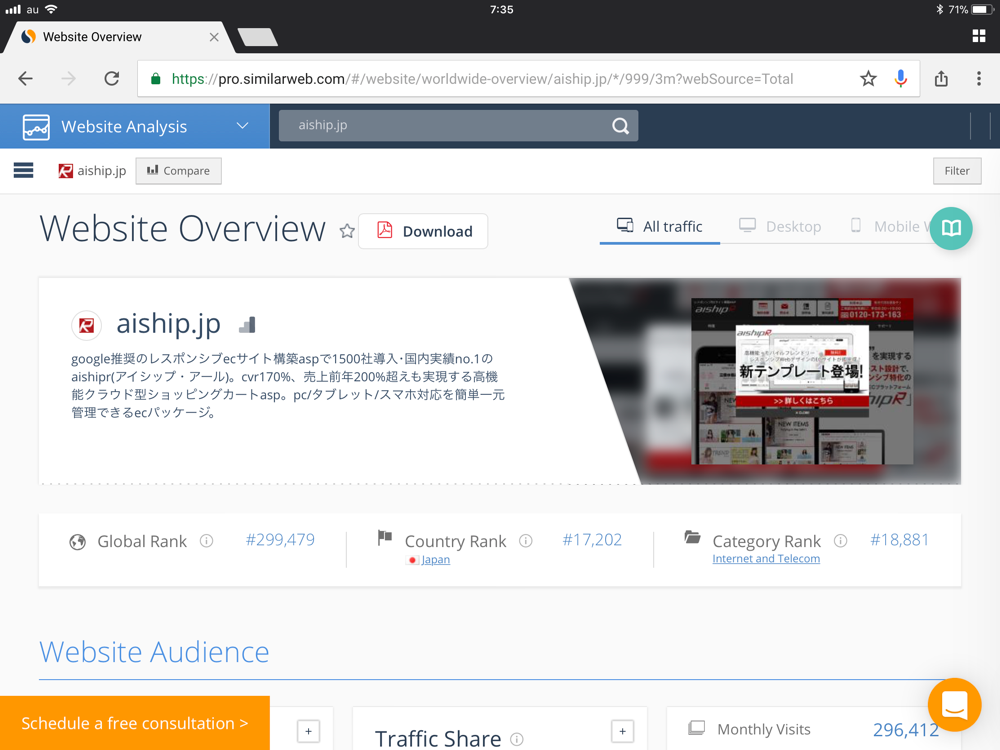
Task: Select the All traffic tab
Action: pyautogui.click(x=660, y=227)
